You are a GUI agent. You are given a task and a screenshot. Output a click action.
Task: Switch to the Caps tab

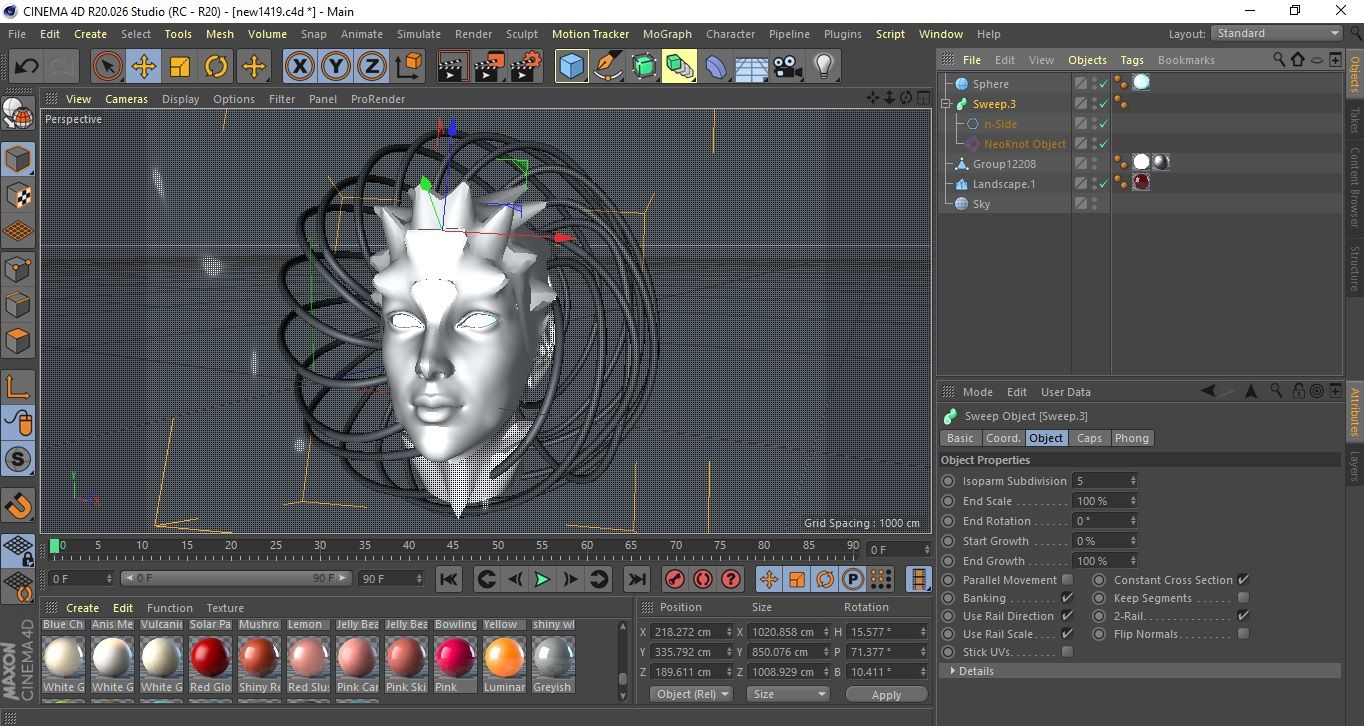coord(1089,438)
